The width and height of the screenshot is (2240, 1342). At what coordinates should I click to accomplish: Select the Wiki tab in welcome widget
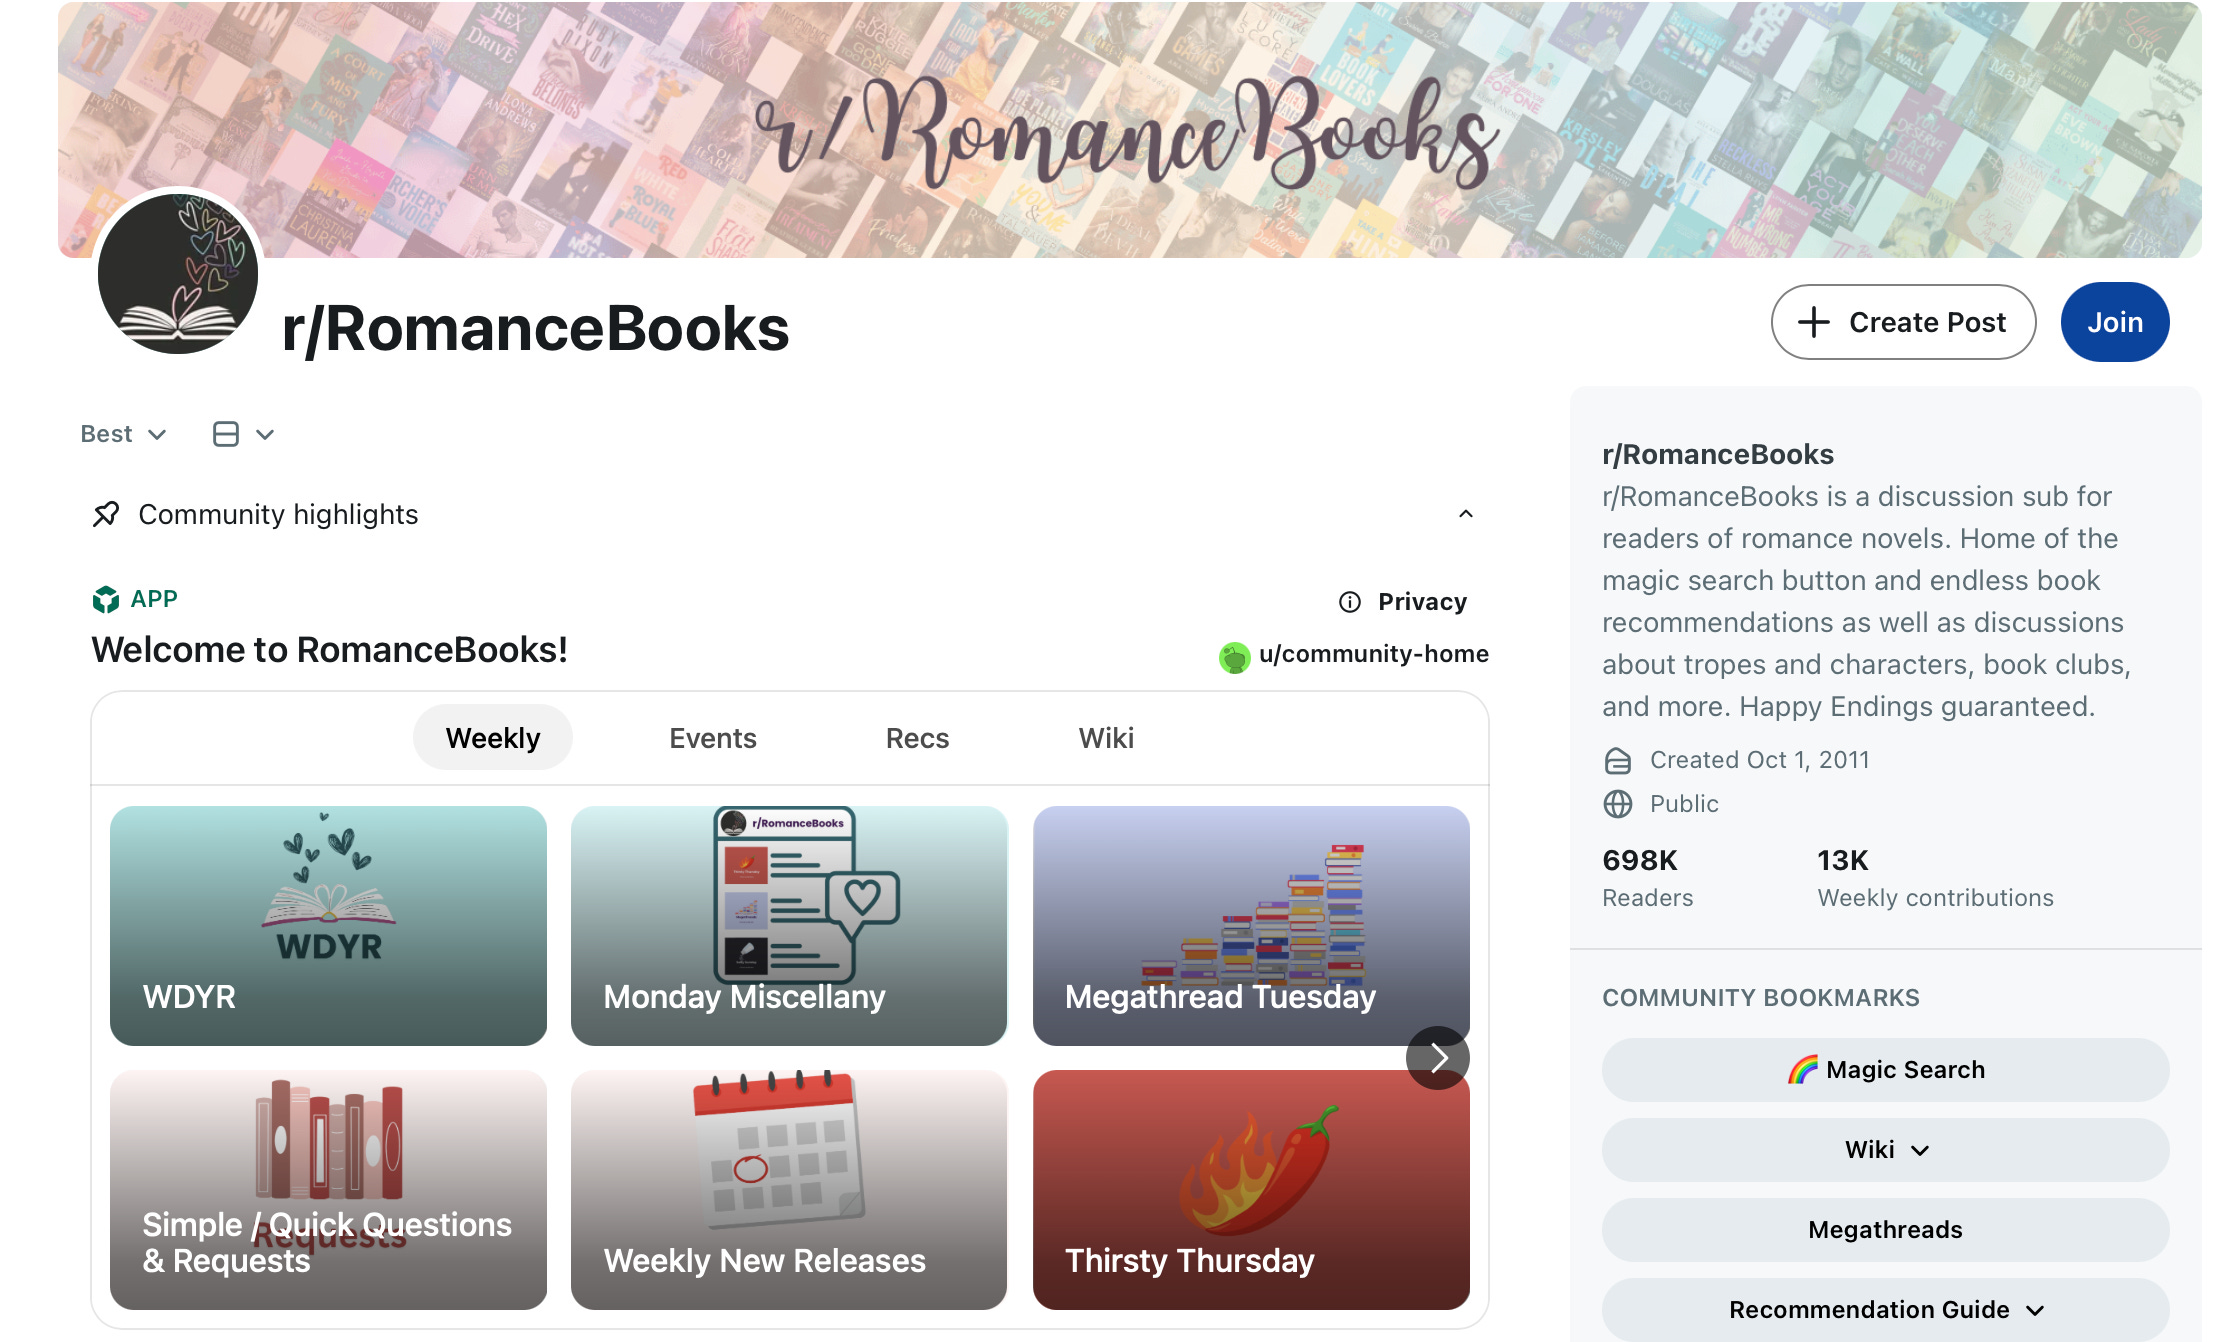(x=1106, y=738)
